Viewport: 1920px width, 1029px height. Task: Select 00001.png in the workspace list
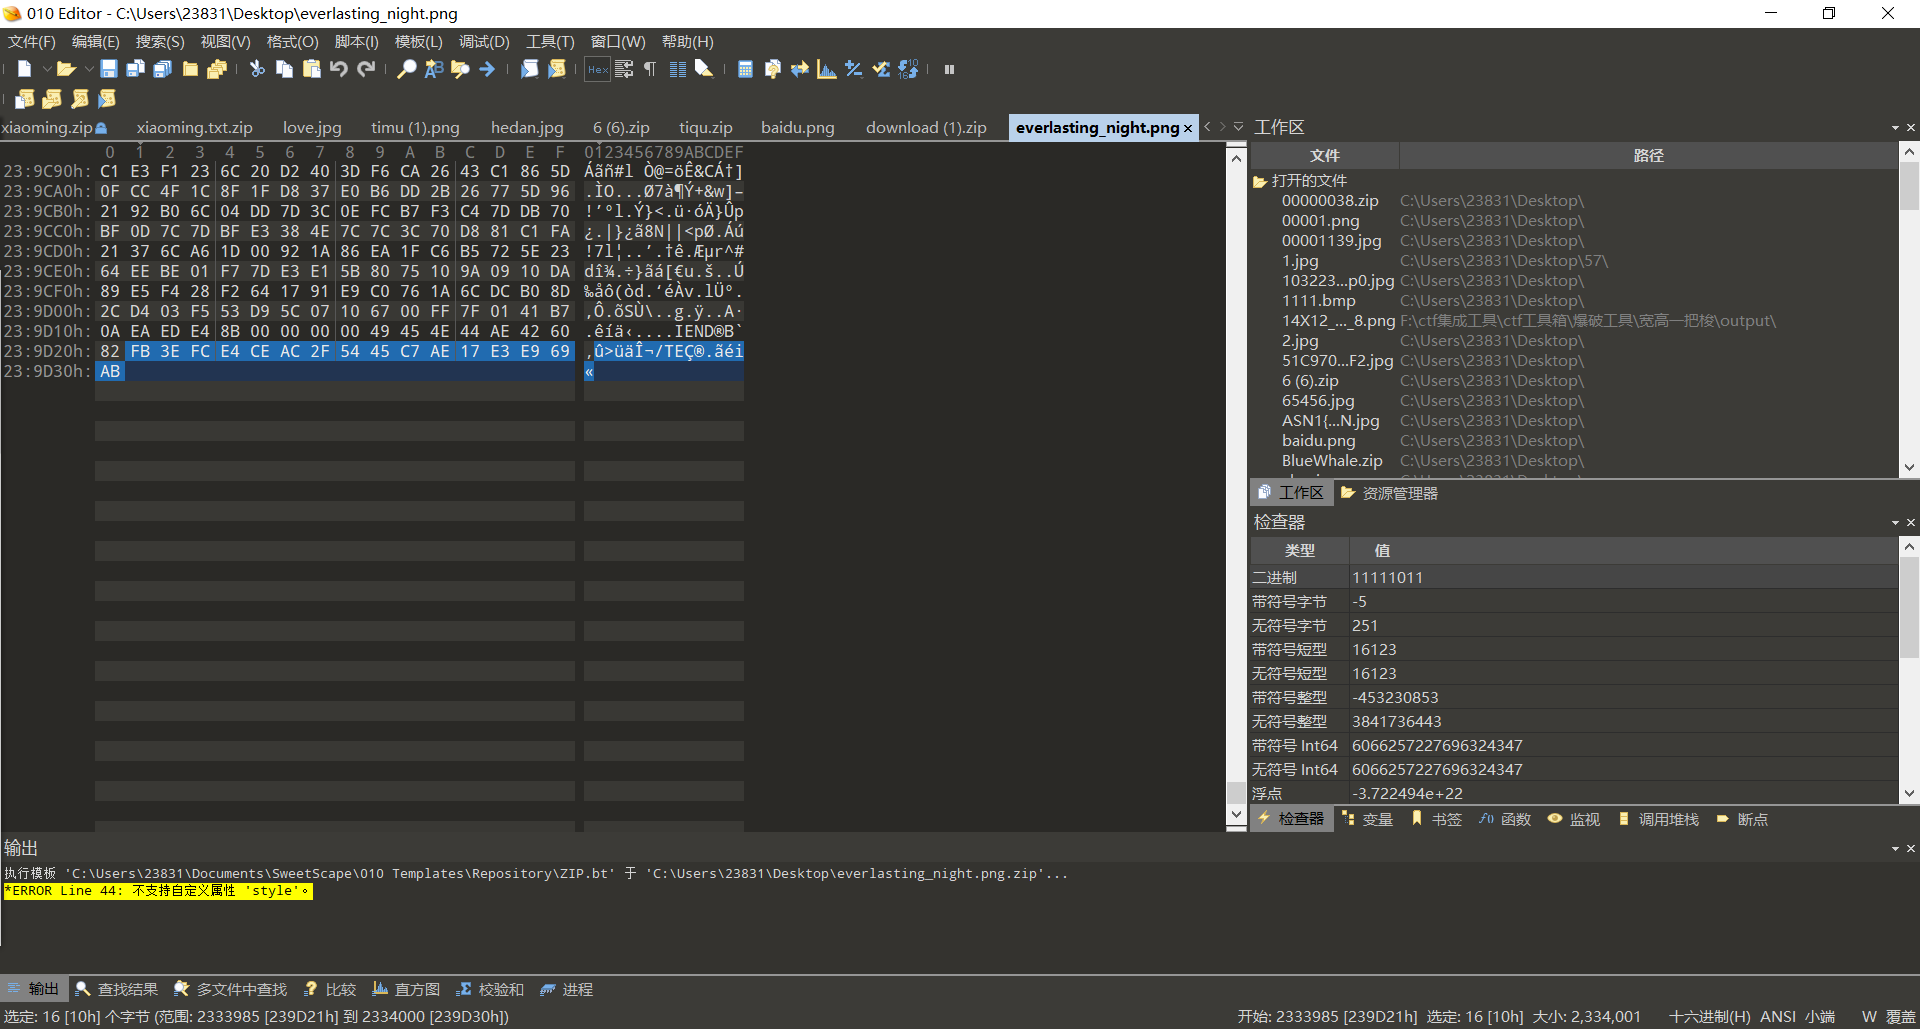[1320, 221]
